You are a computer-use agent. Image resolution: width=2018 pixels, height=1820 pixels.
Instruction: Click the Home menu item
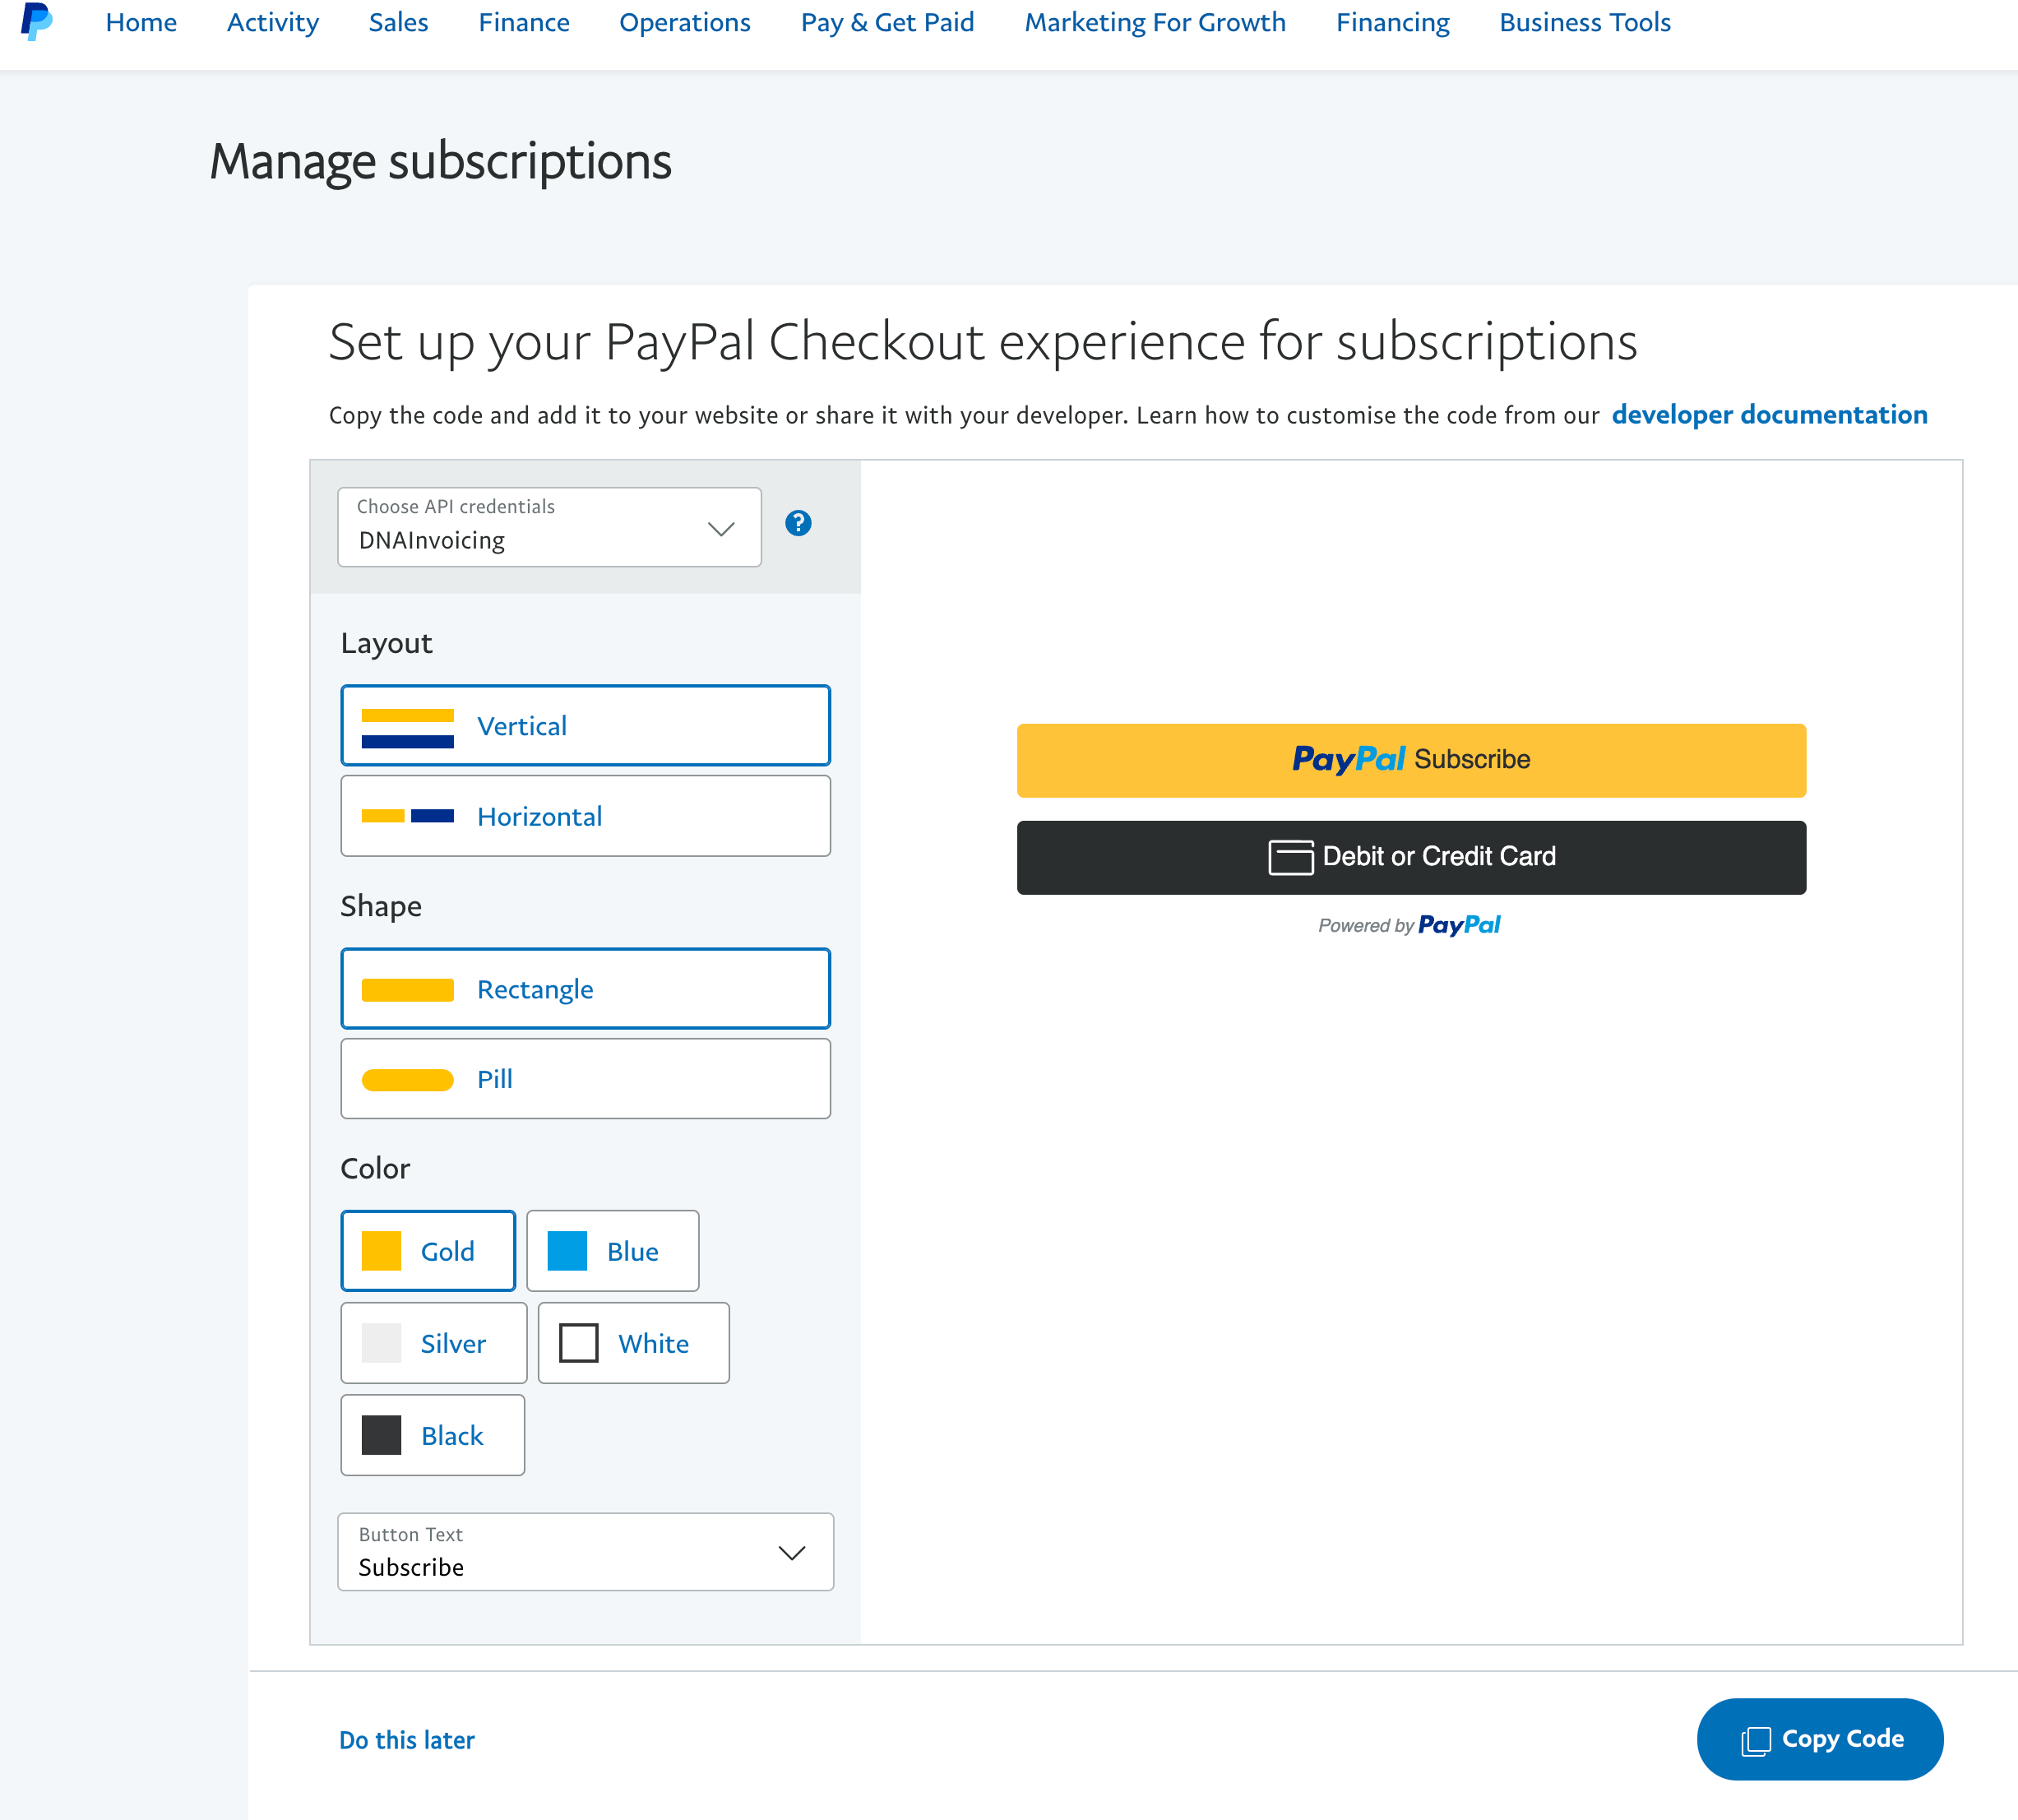coord(141,23)
